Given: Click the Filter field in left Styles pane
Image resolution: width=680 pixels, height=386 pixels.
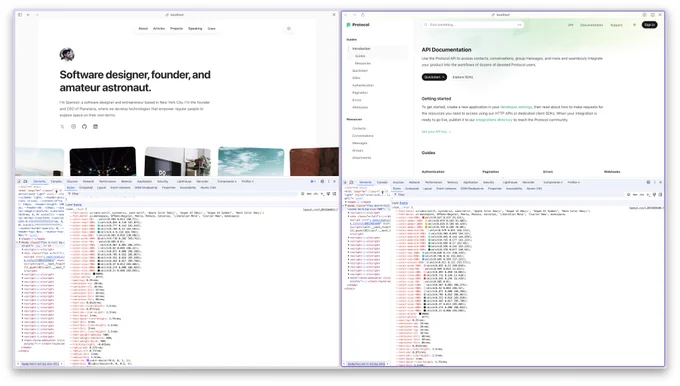Looking at the screenshot, I should coord(182,194).
